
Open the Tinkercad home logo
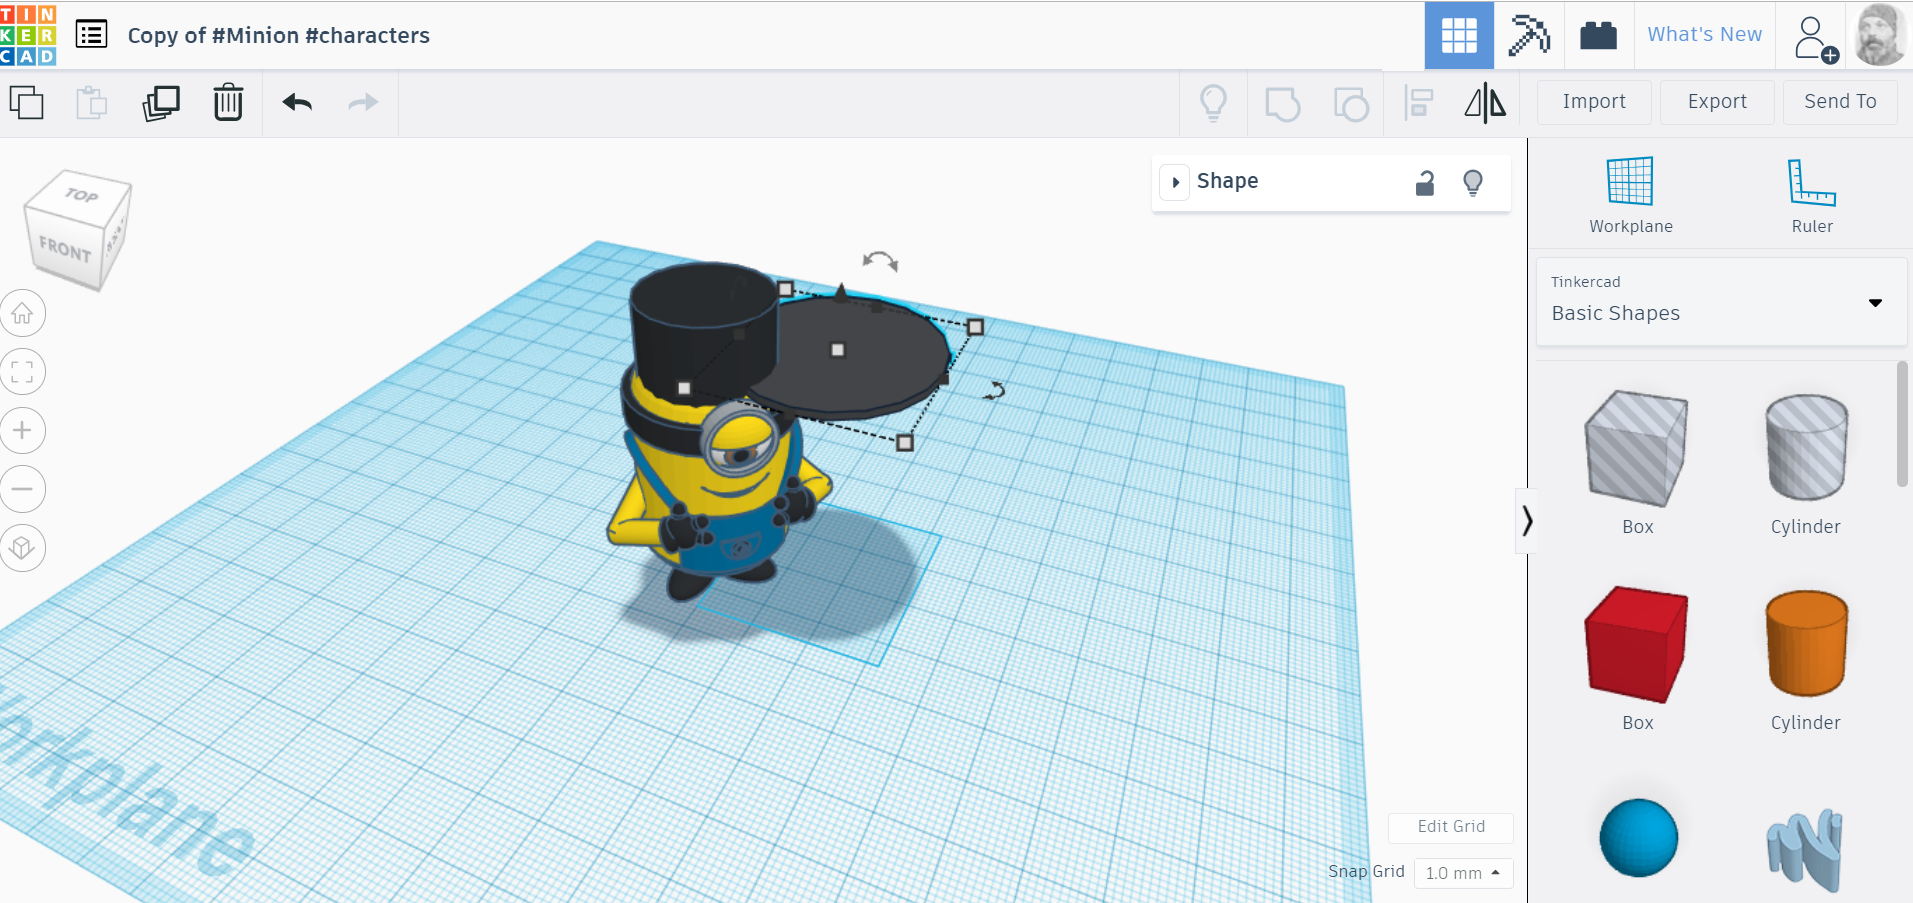pyautogui.click(x=28, y=35)
